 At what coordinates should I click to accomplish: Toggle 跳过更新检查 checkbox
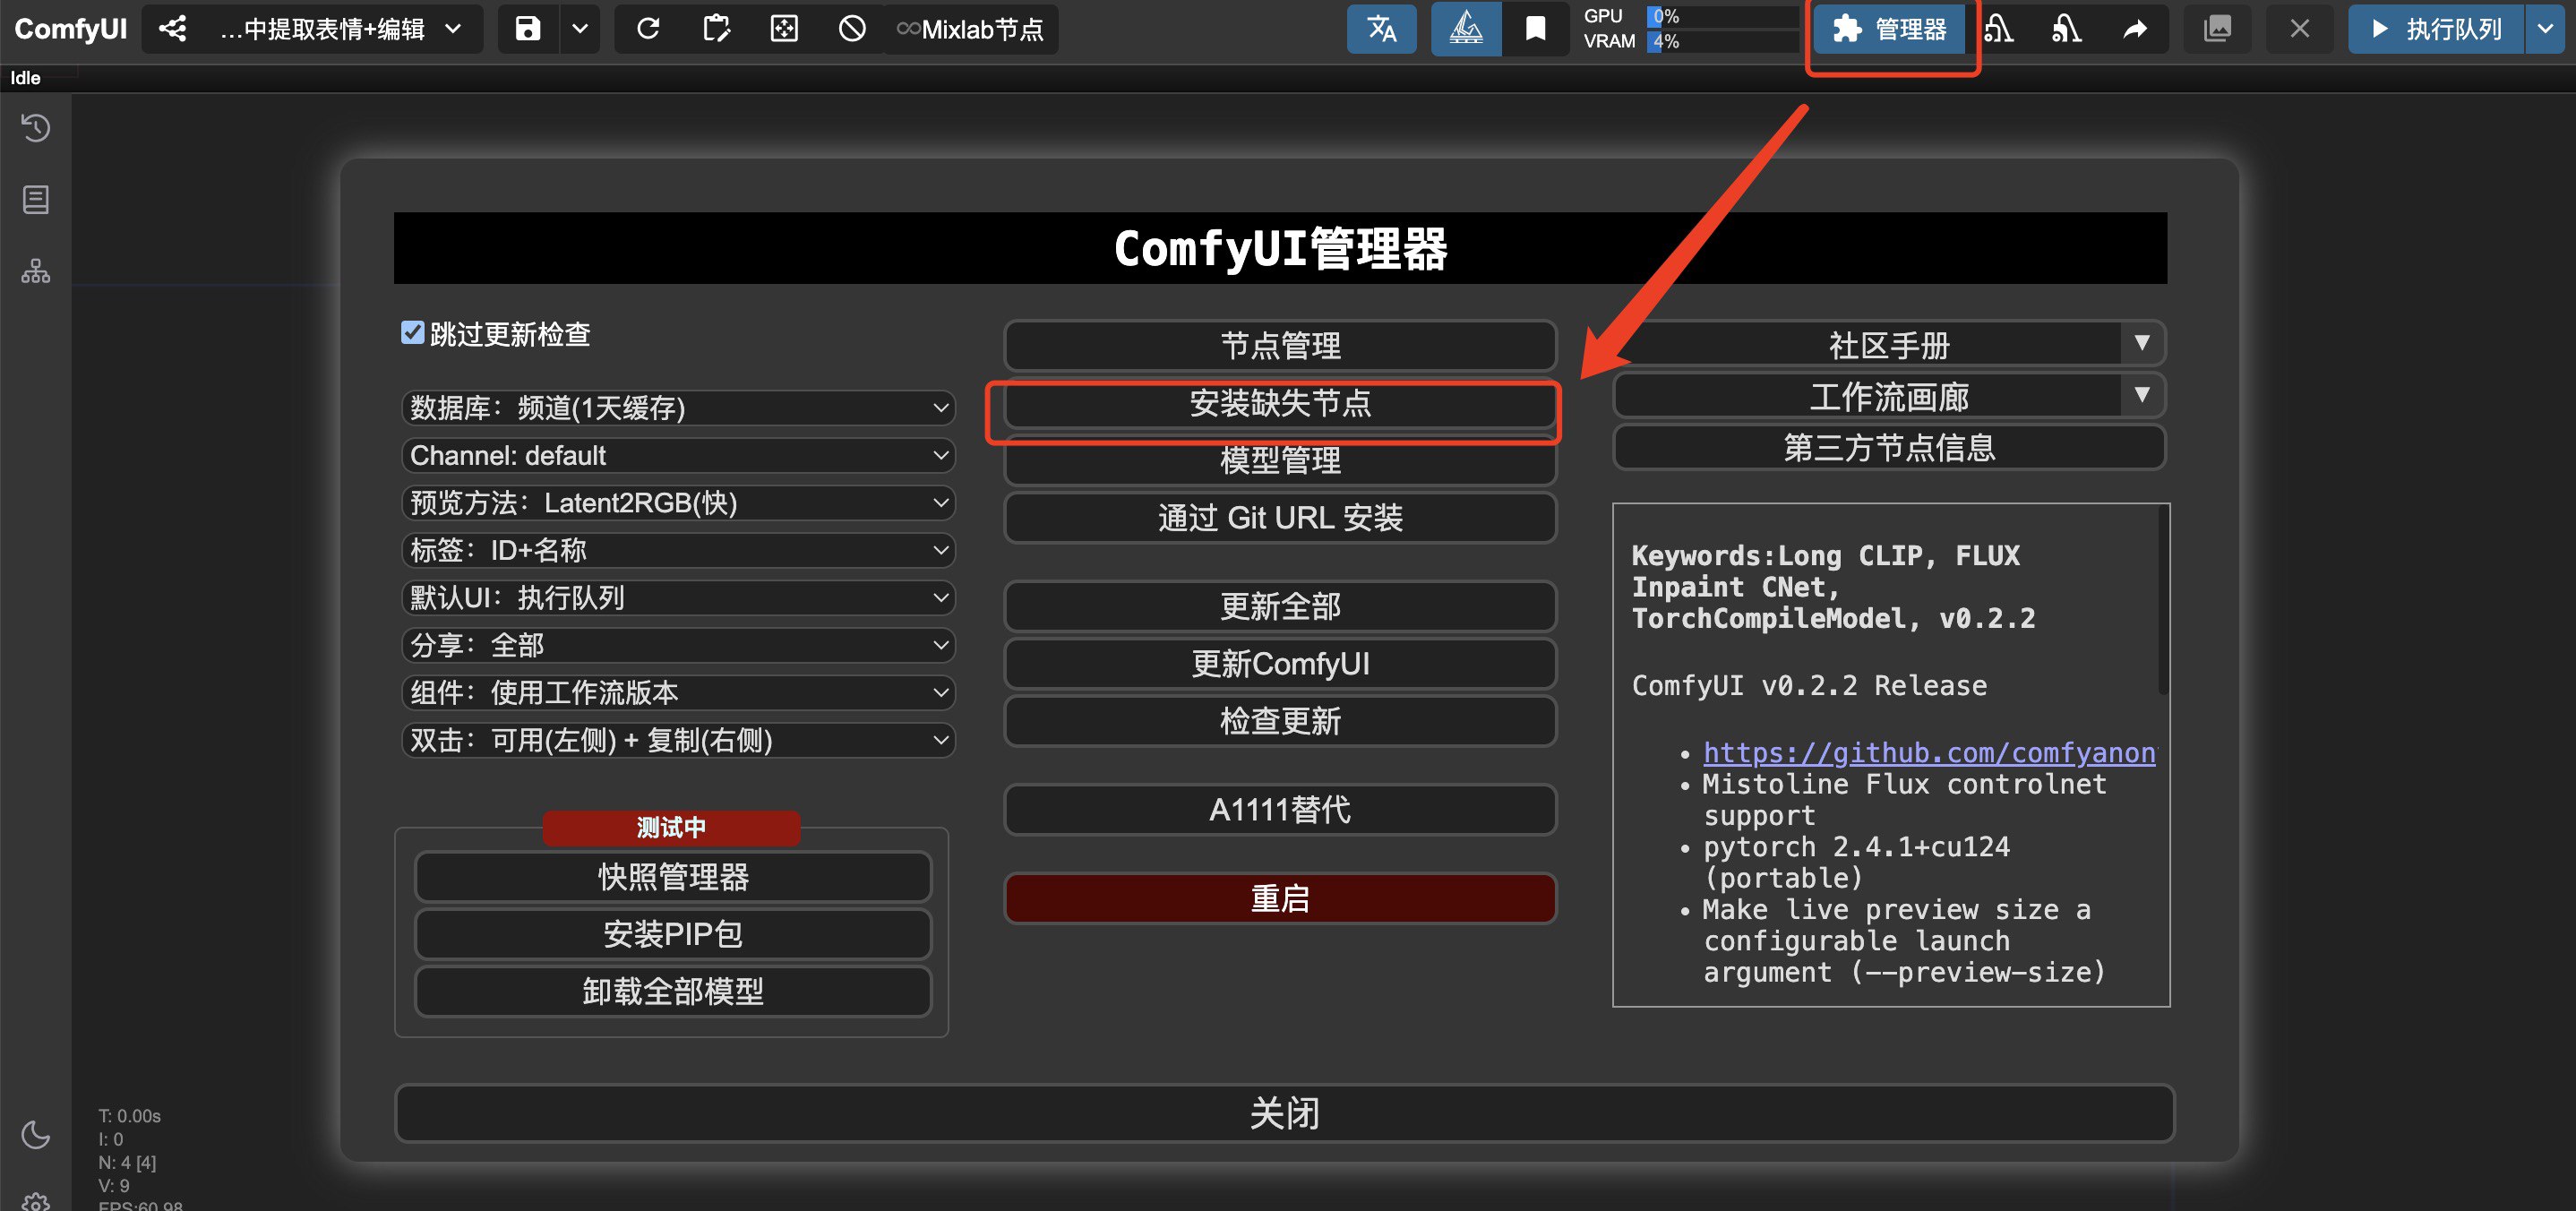412,333
